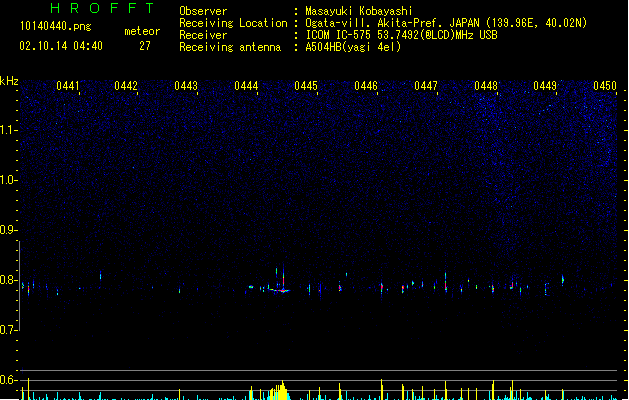This screenshot has height=400, width=629.
Task: Click the 0.9 kHz axis label
Action: click(8, 230)
